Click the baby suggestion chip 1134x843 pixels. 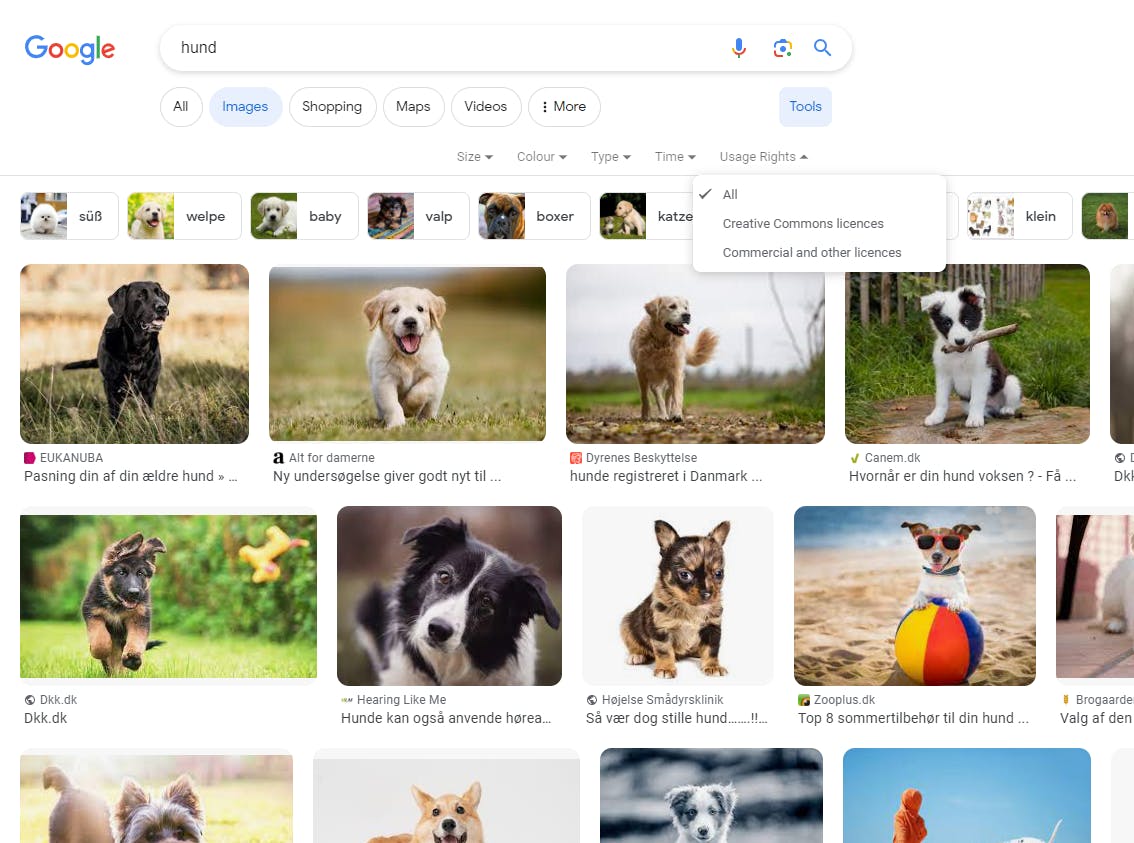coord(304,215)
